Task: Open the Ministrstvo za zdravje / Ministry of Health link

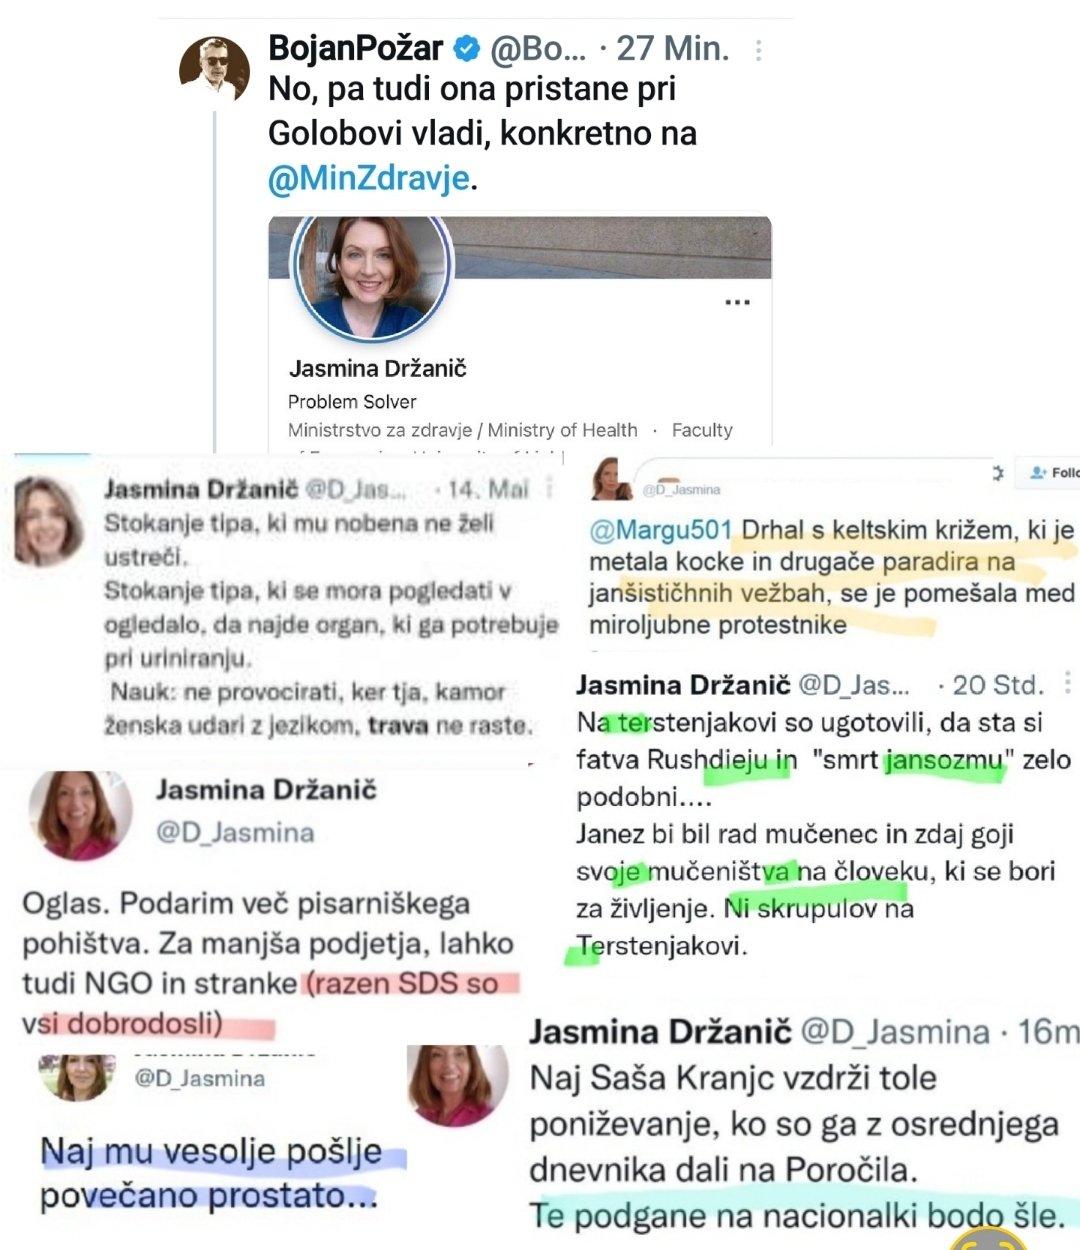Action: pyautogui.click(x=462, y=430)
